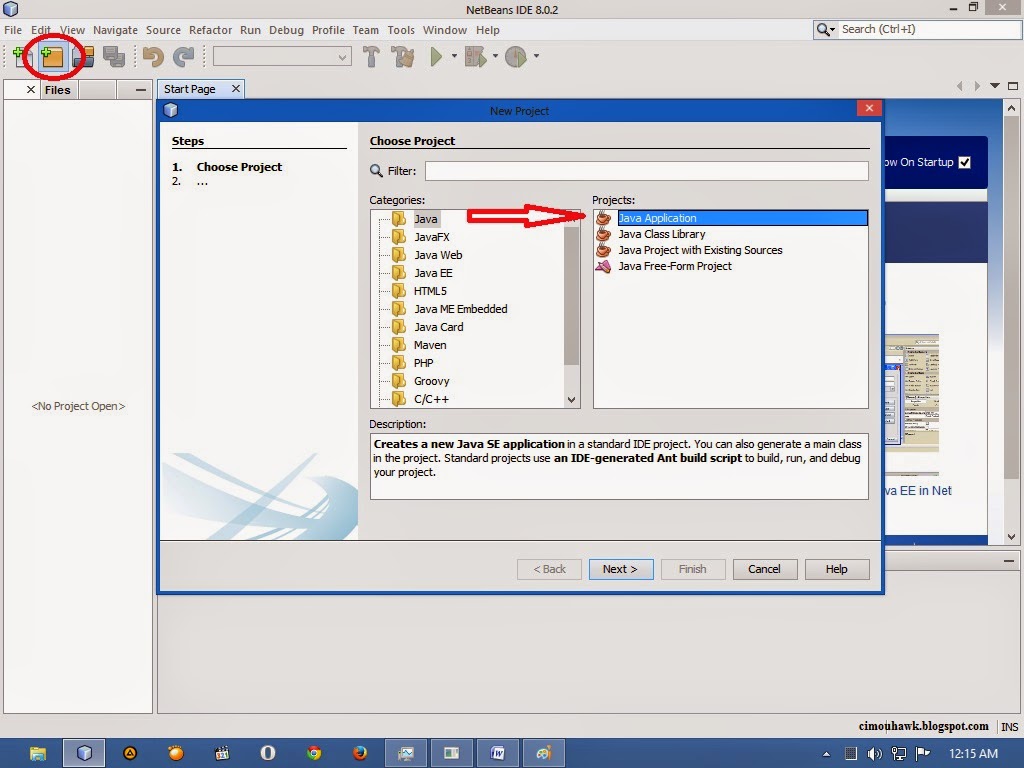
Task: Click the Redo arrow icon
Action: pyautogui.click(x=184, y=57)
